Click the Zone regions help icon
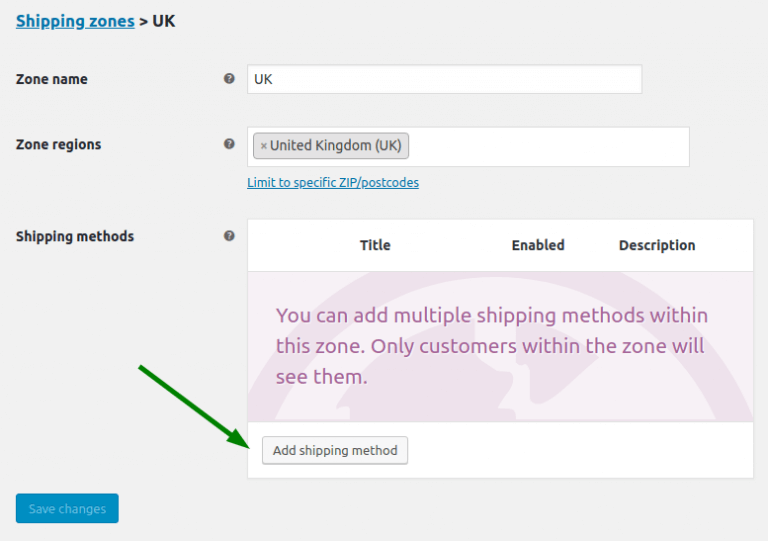 coord(229,144)
